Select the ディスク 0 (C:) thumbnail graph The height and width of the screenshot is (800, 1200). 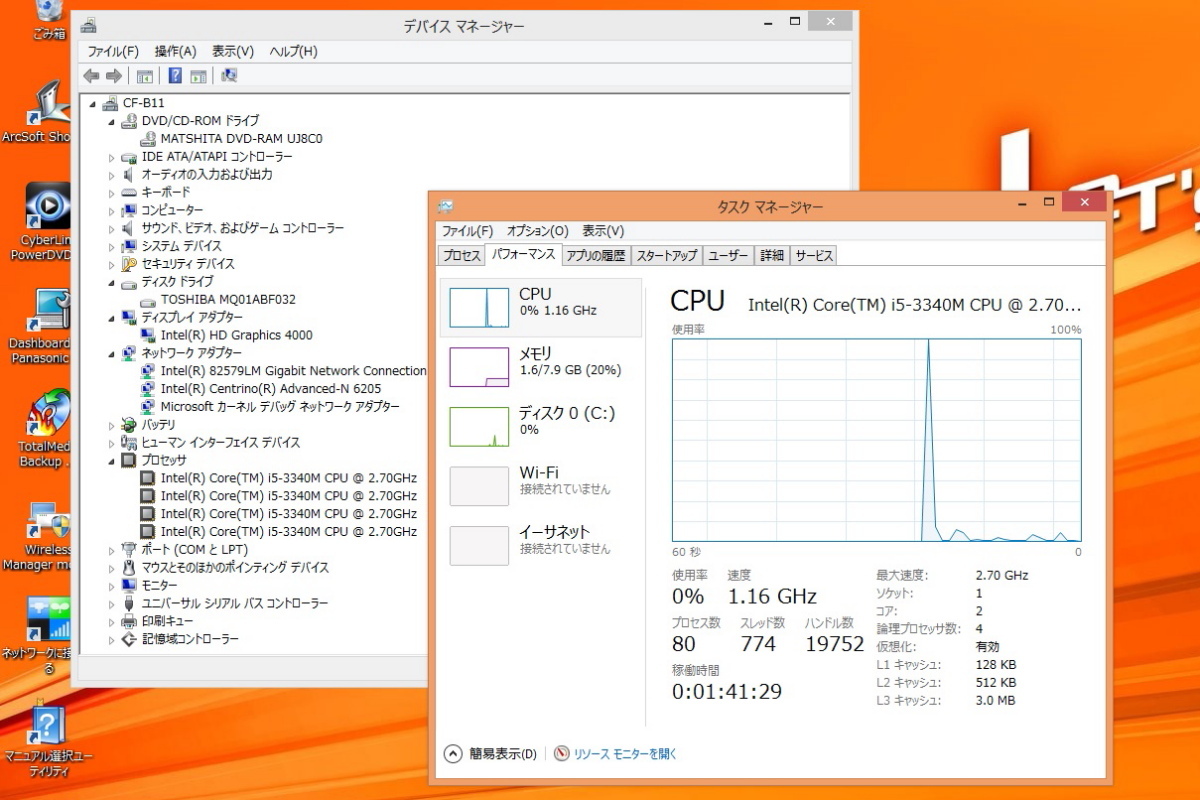(x=479, y=426)
